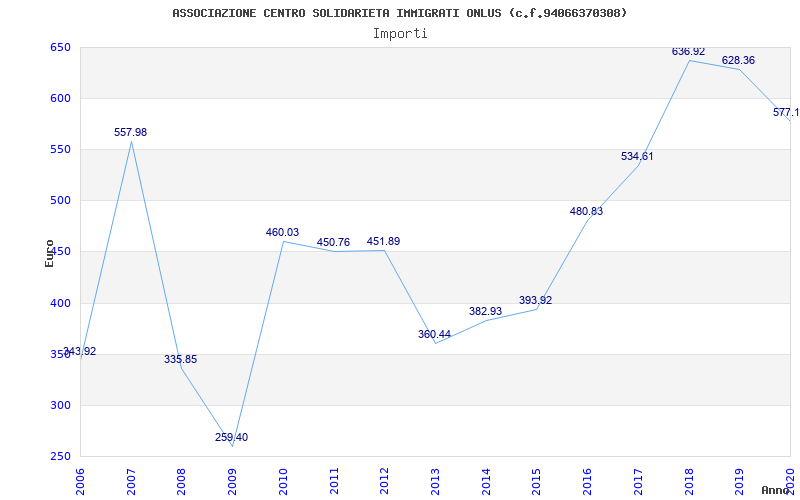Click the 2016 x-axis tick label
Viewport: 800px width, 500px height.
coord(587,481)
